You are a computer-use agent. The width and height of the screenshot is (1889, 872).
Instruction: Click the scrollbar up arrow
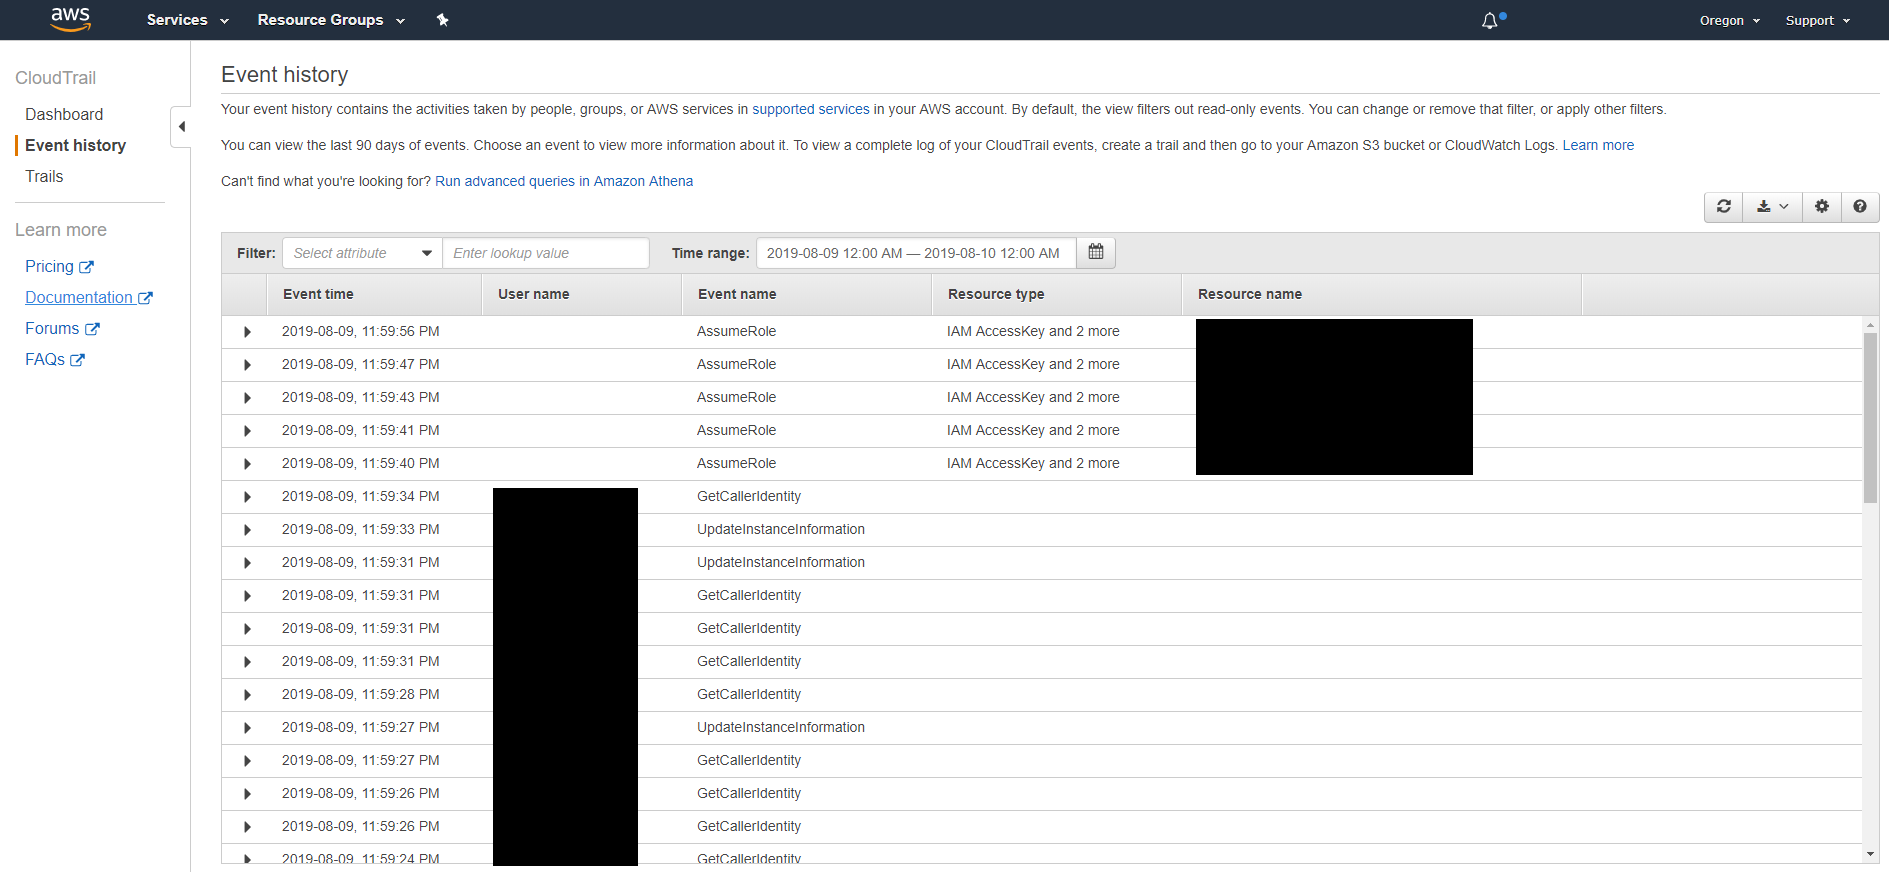click(1870, 326)
